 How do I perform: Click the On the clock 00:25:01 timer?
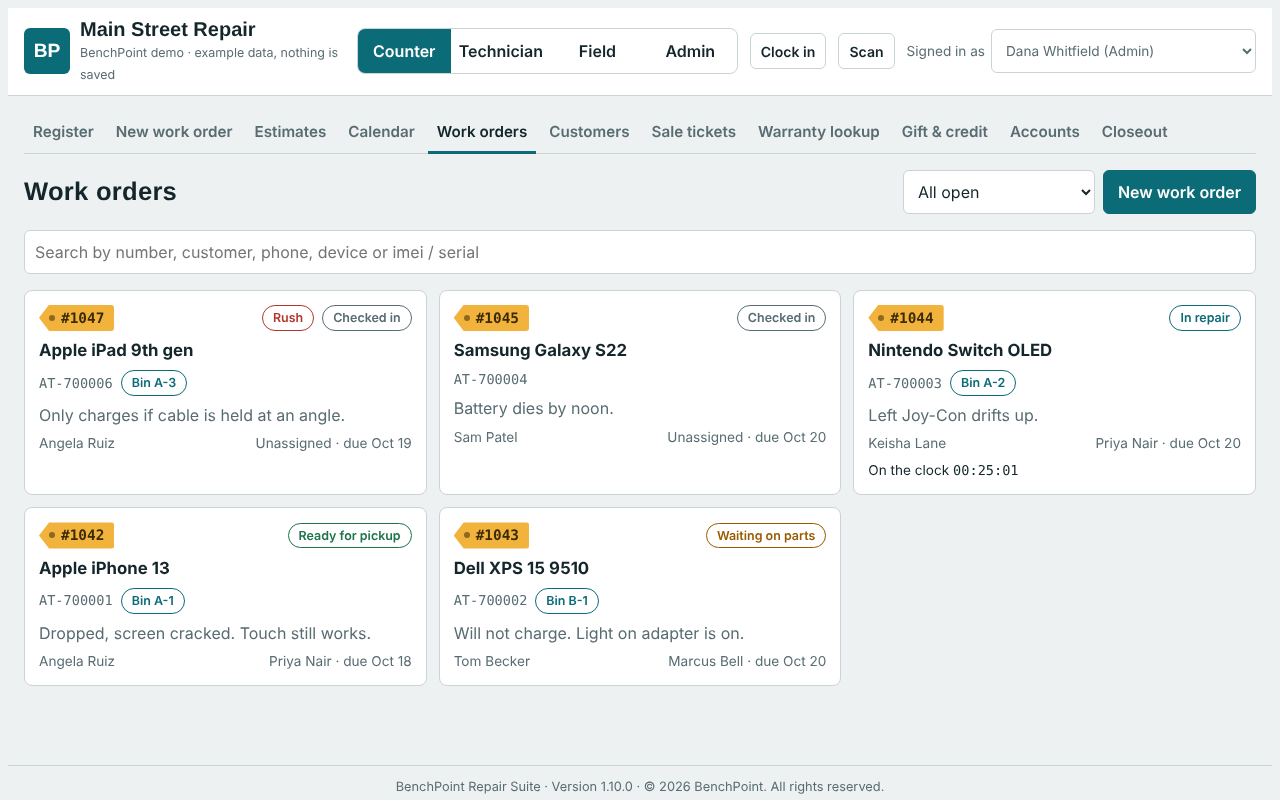pyautogui.click(x=943, y=470)
